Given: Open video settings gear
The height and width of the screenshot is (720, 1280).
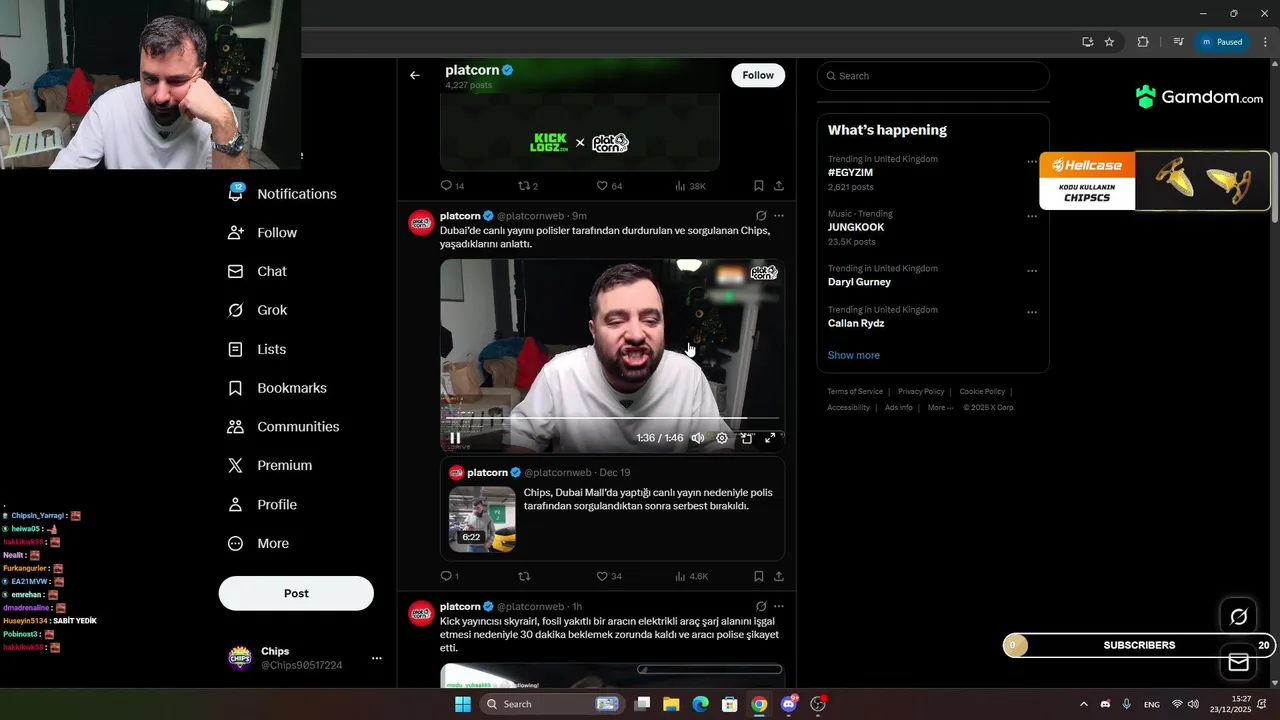Looking at the screenshot, I should [x=722, y=438].
